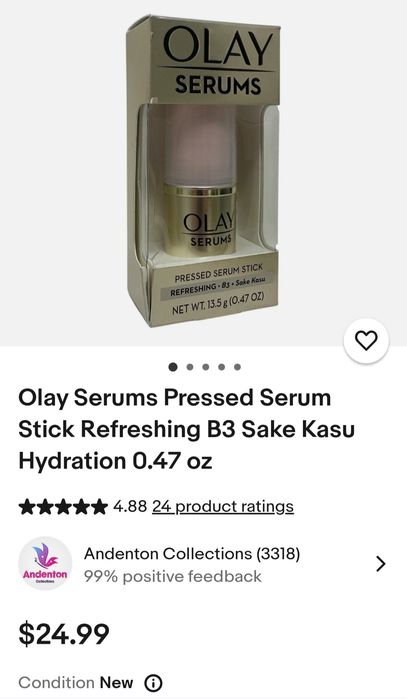407x699 pixels.
Task: Tap the gold Olay jar in photo
Action: (199, 221)
